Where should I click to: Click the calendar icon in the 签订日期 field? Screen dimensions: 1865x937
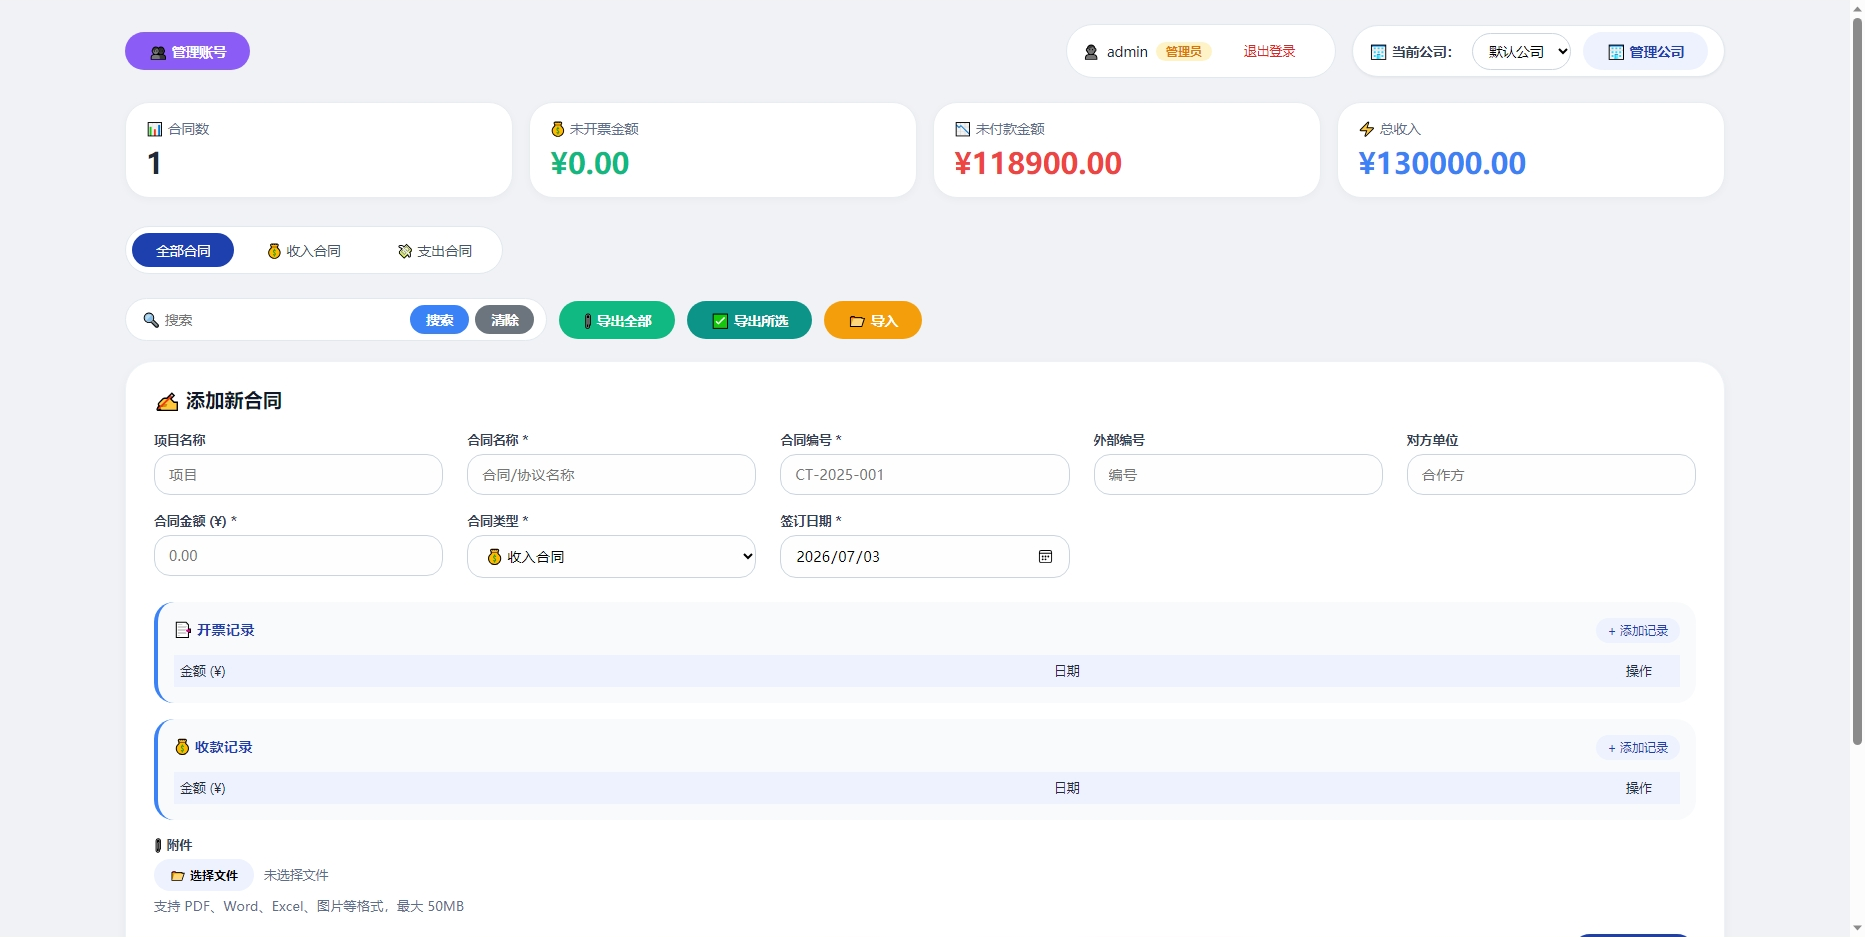[1045, 557]
